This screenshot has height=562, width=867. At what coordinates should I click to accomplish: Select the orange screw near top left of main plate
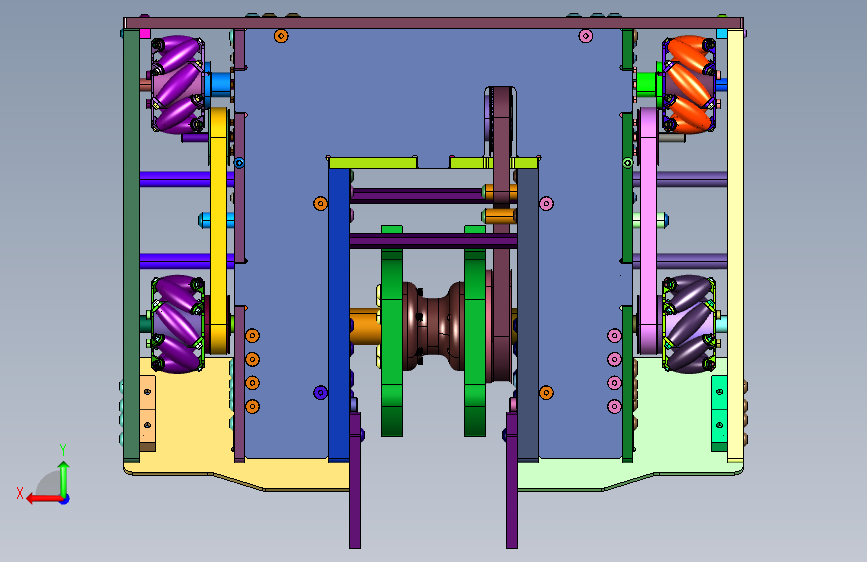281,36
